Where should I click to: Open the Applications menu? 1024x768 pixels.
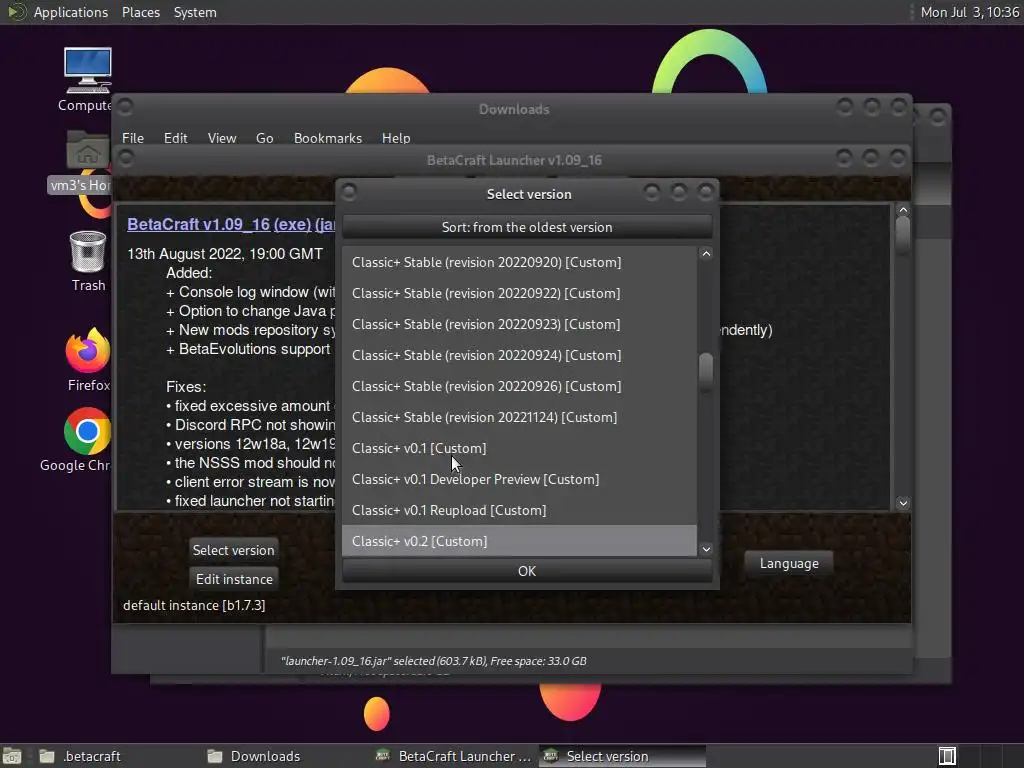tap(71, 12)
